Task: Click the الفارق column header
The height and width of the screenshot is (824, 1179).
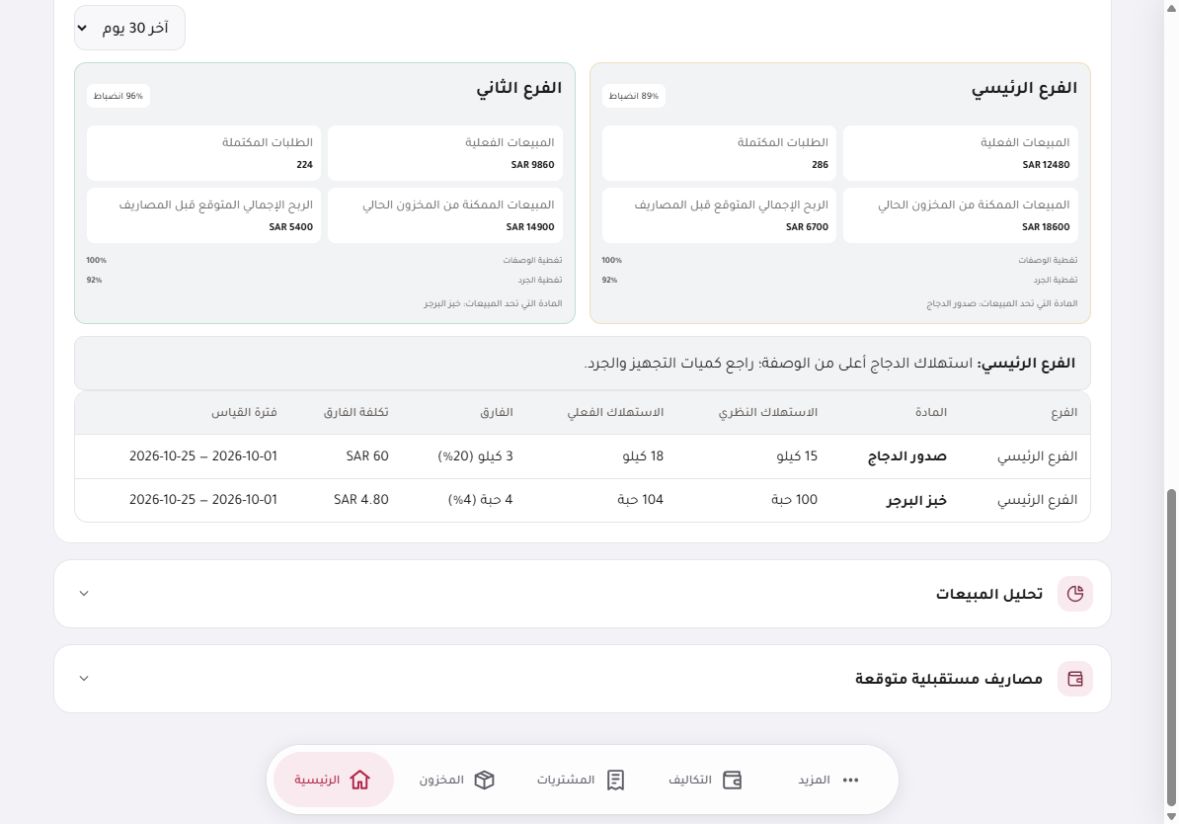Action: [496, 412]
